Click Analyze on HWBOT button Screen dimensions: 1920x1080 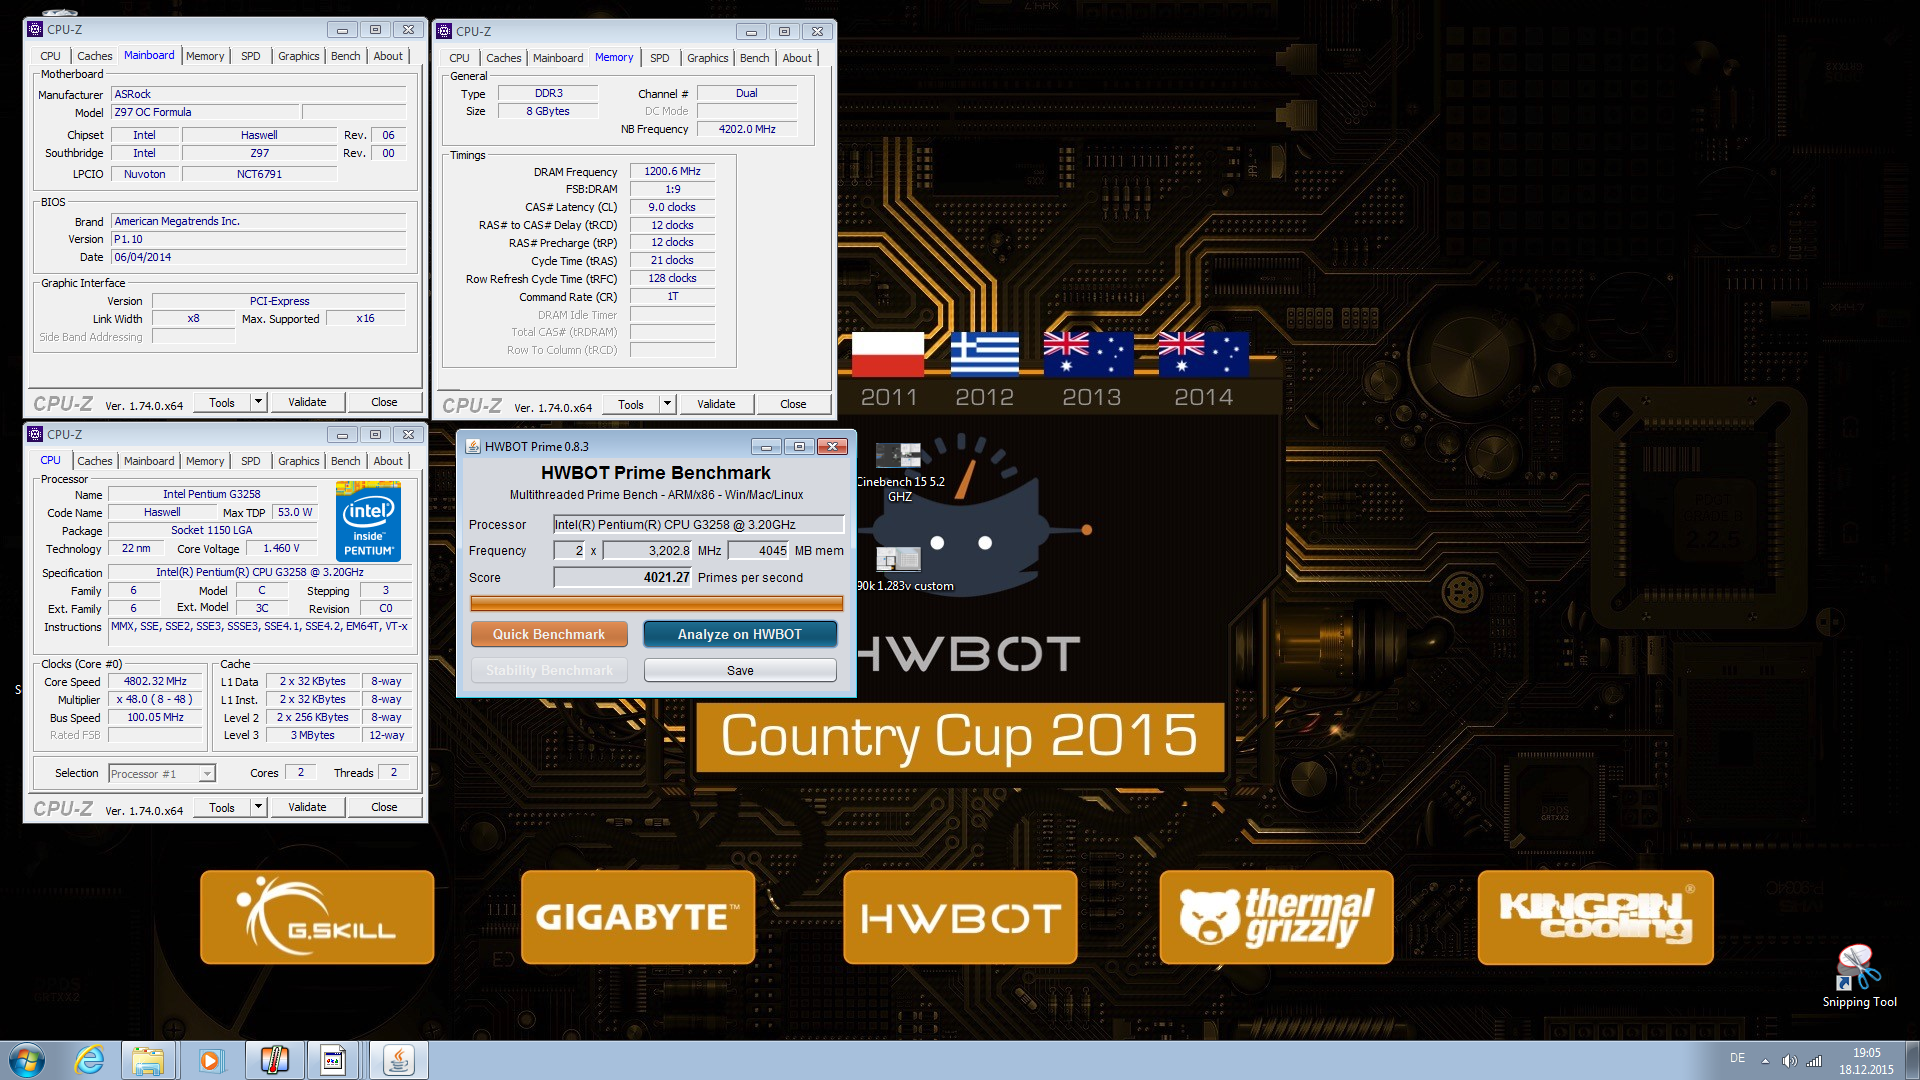pos(740,634)
